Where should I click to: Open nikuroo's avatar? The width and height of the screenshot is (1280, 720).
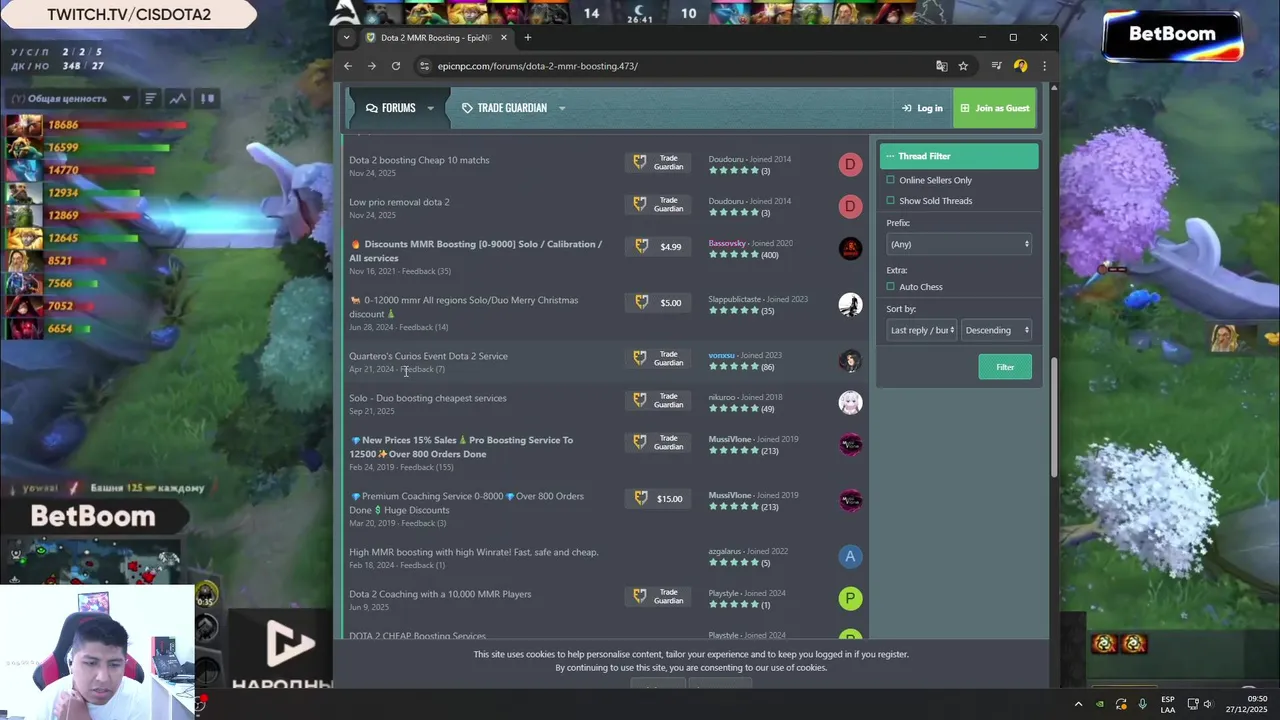850,402
